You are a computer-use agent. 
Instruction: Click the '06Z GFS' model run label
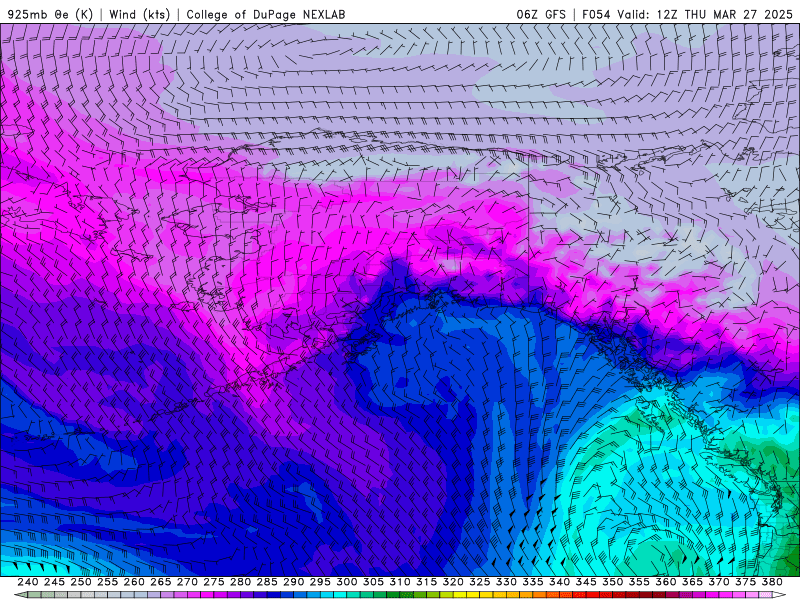coord(541,14)
